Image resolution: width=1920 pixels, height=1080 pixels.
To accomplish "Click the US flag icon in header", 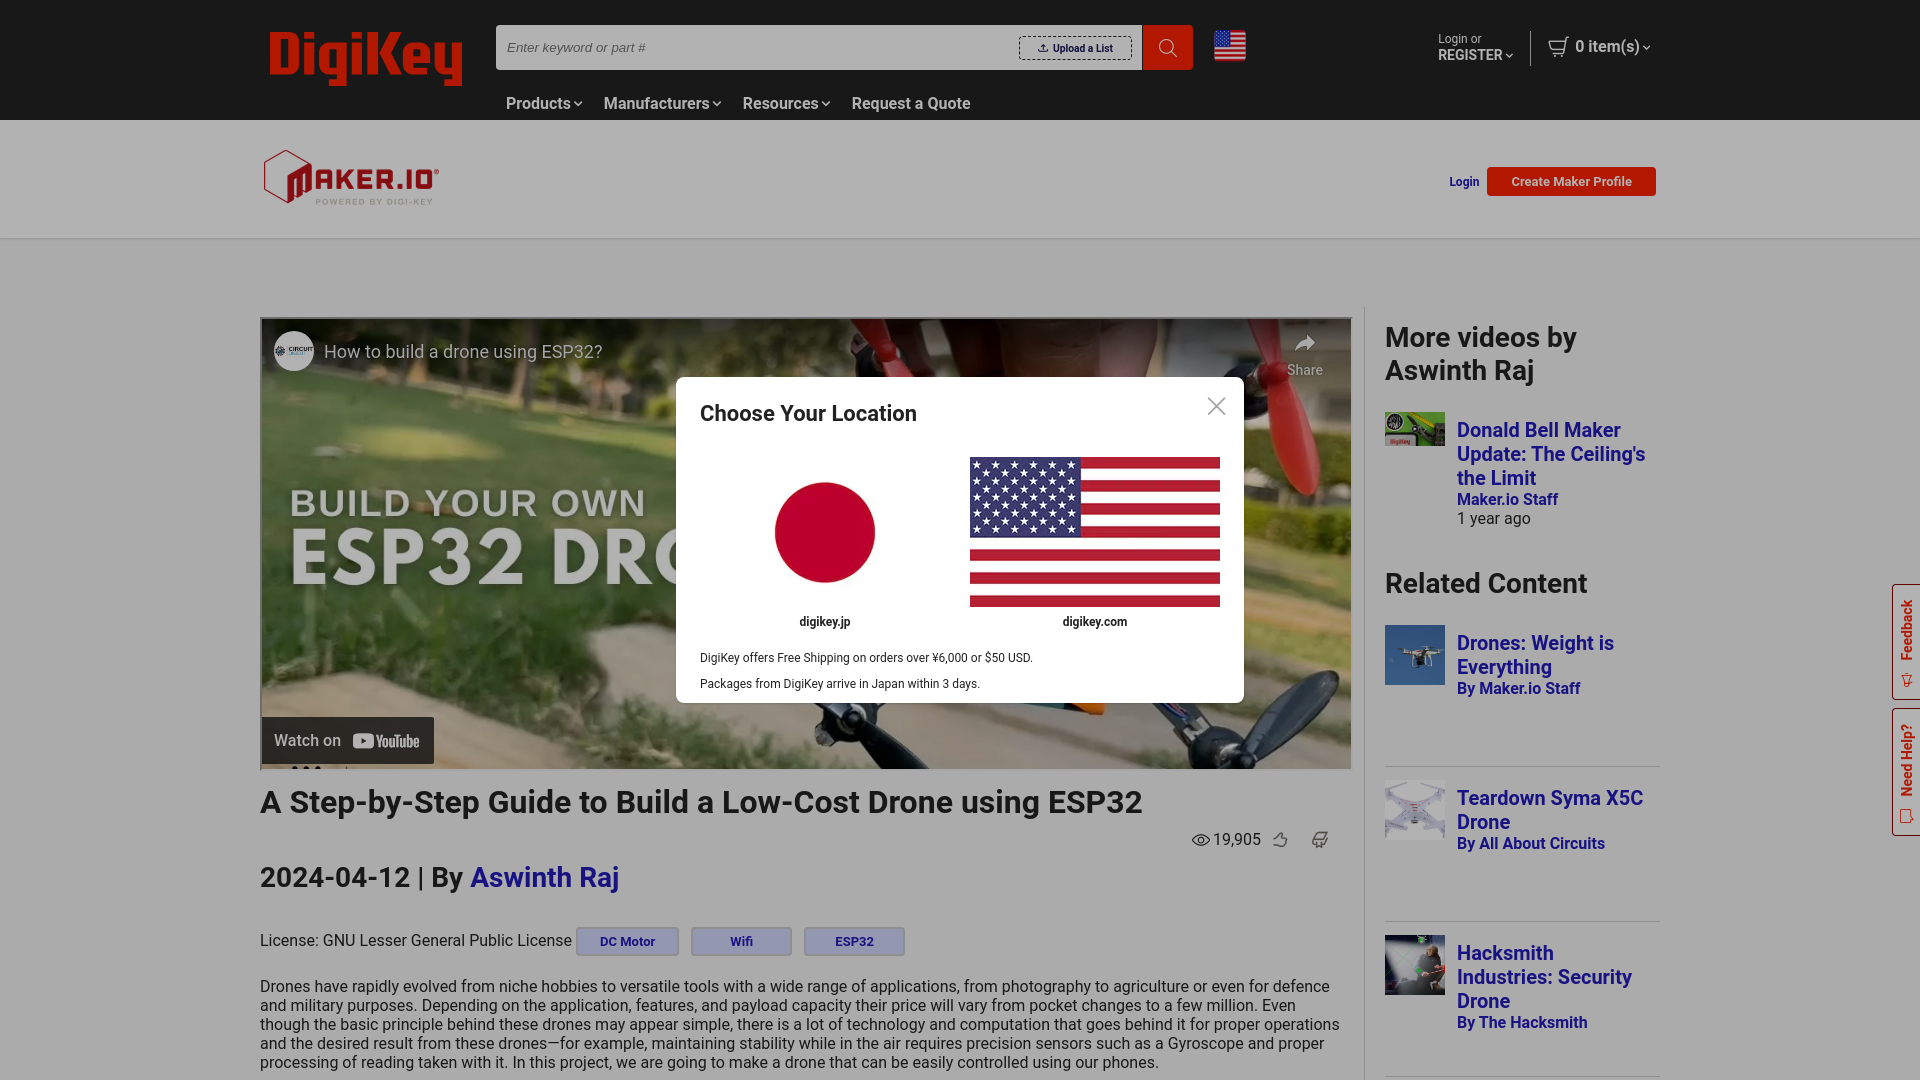I will 1230,46.
